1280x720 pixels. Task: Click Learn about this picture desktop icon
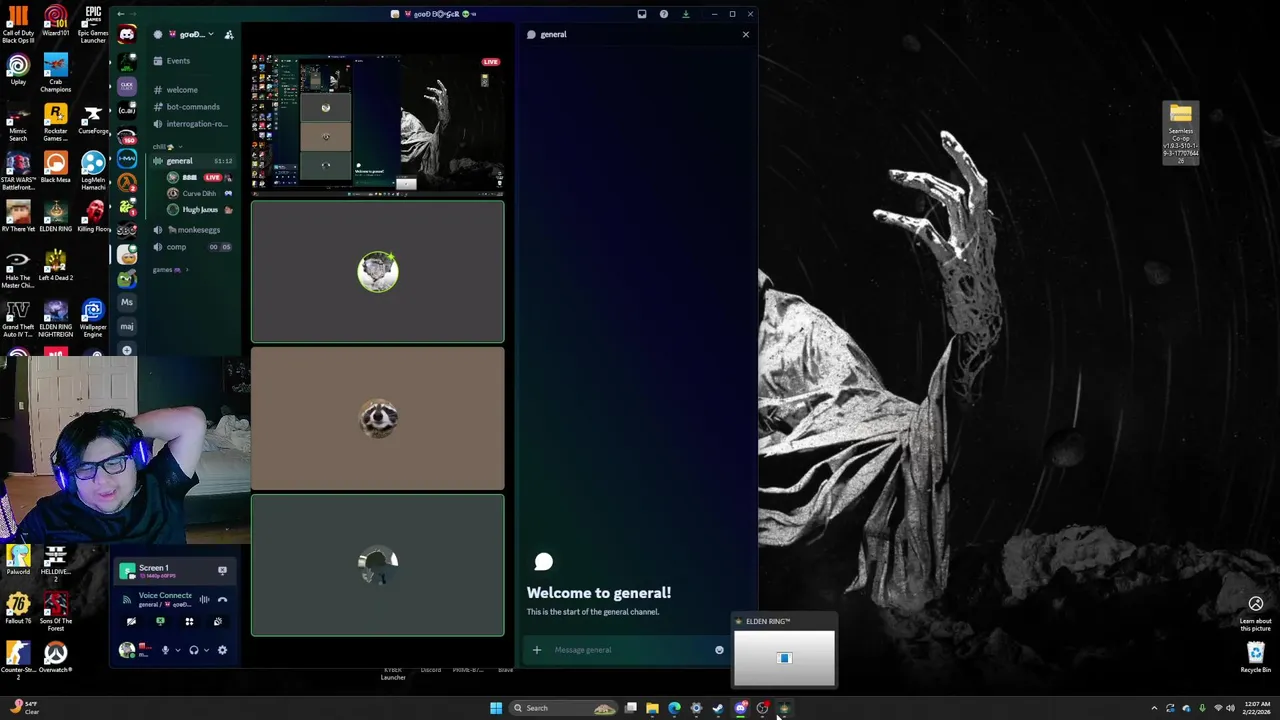1256,613
